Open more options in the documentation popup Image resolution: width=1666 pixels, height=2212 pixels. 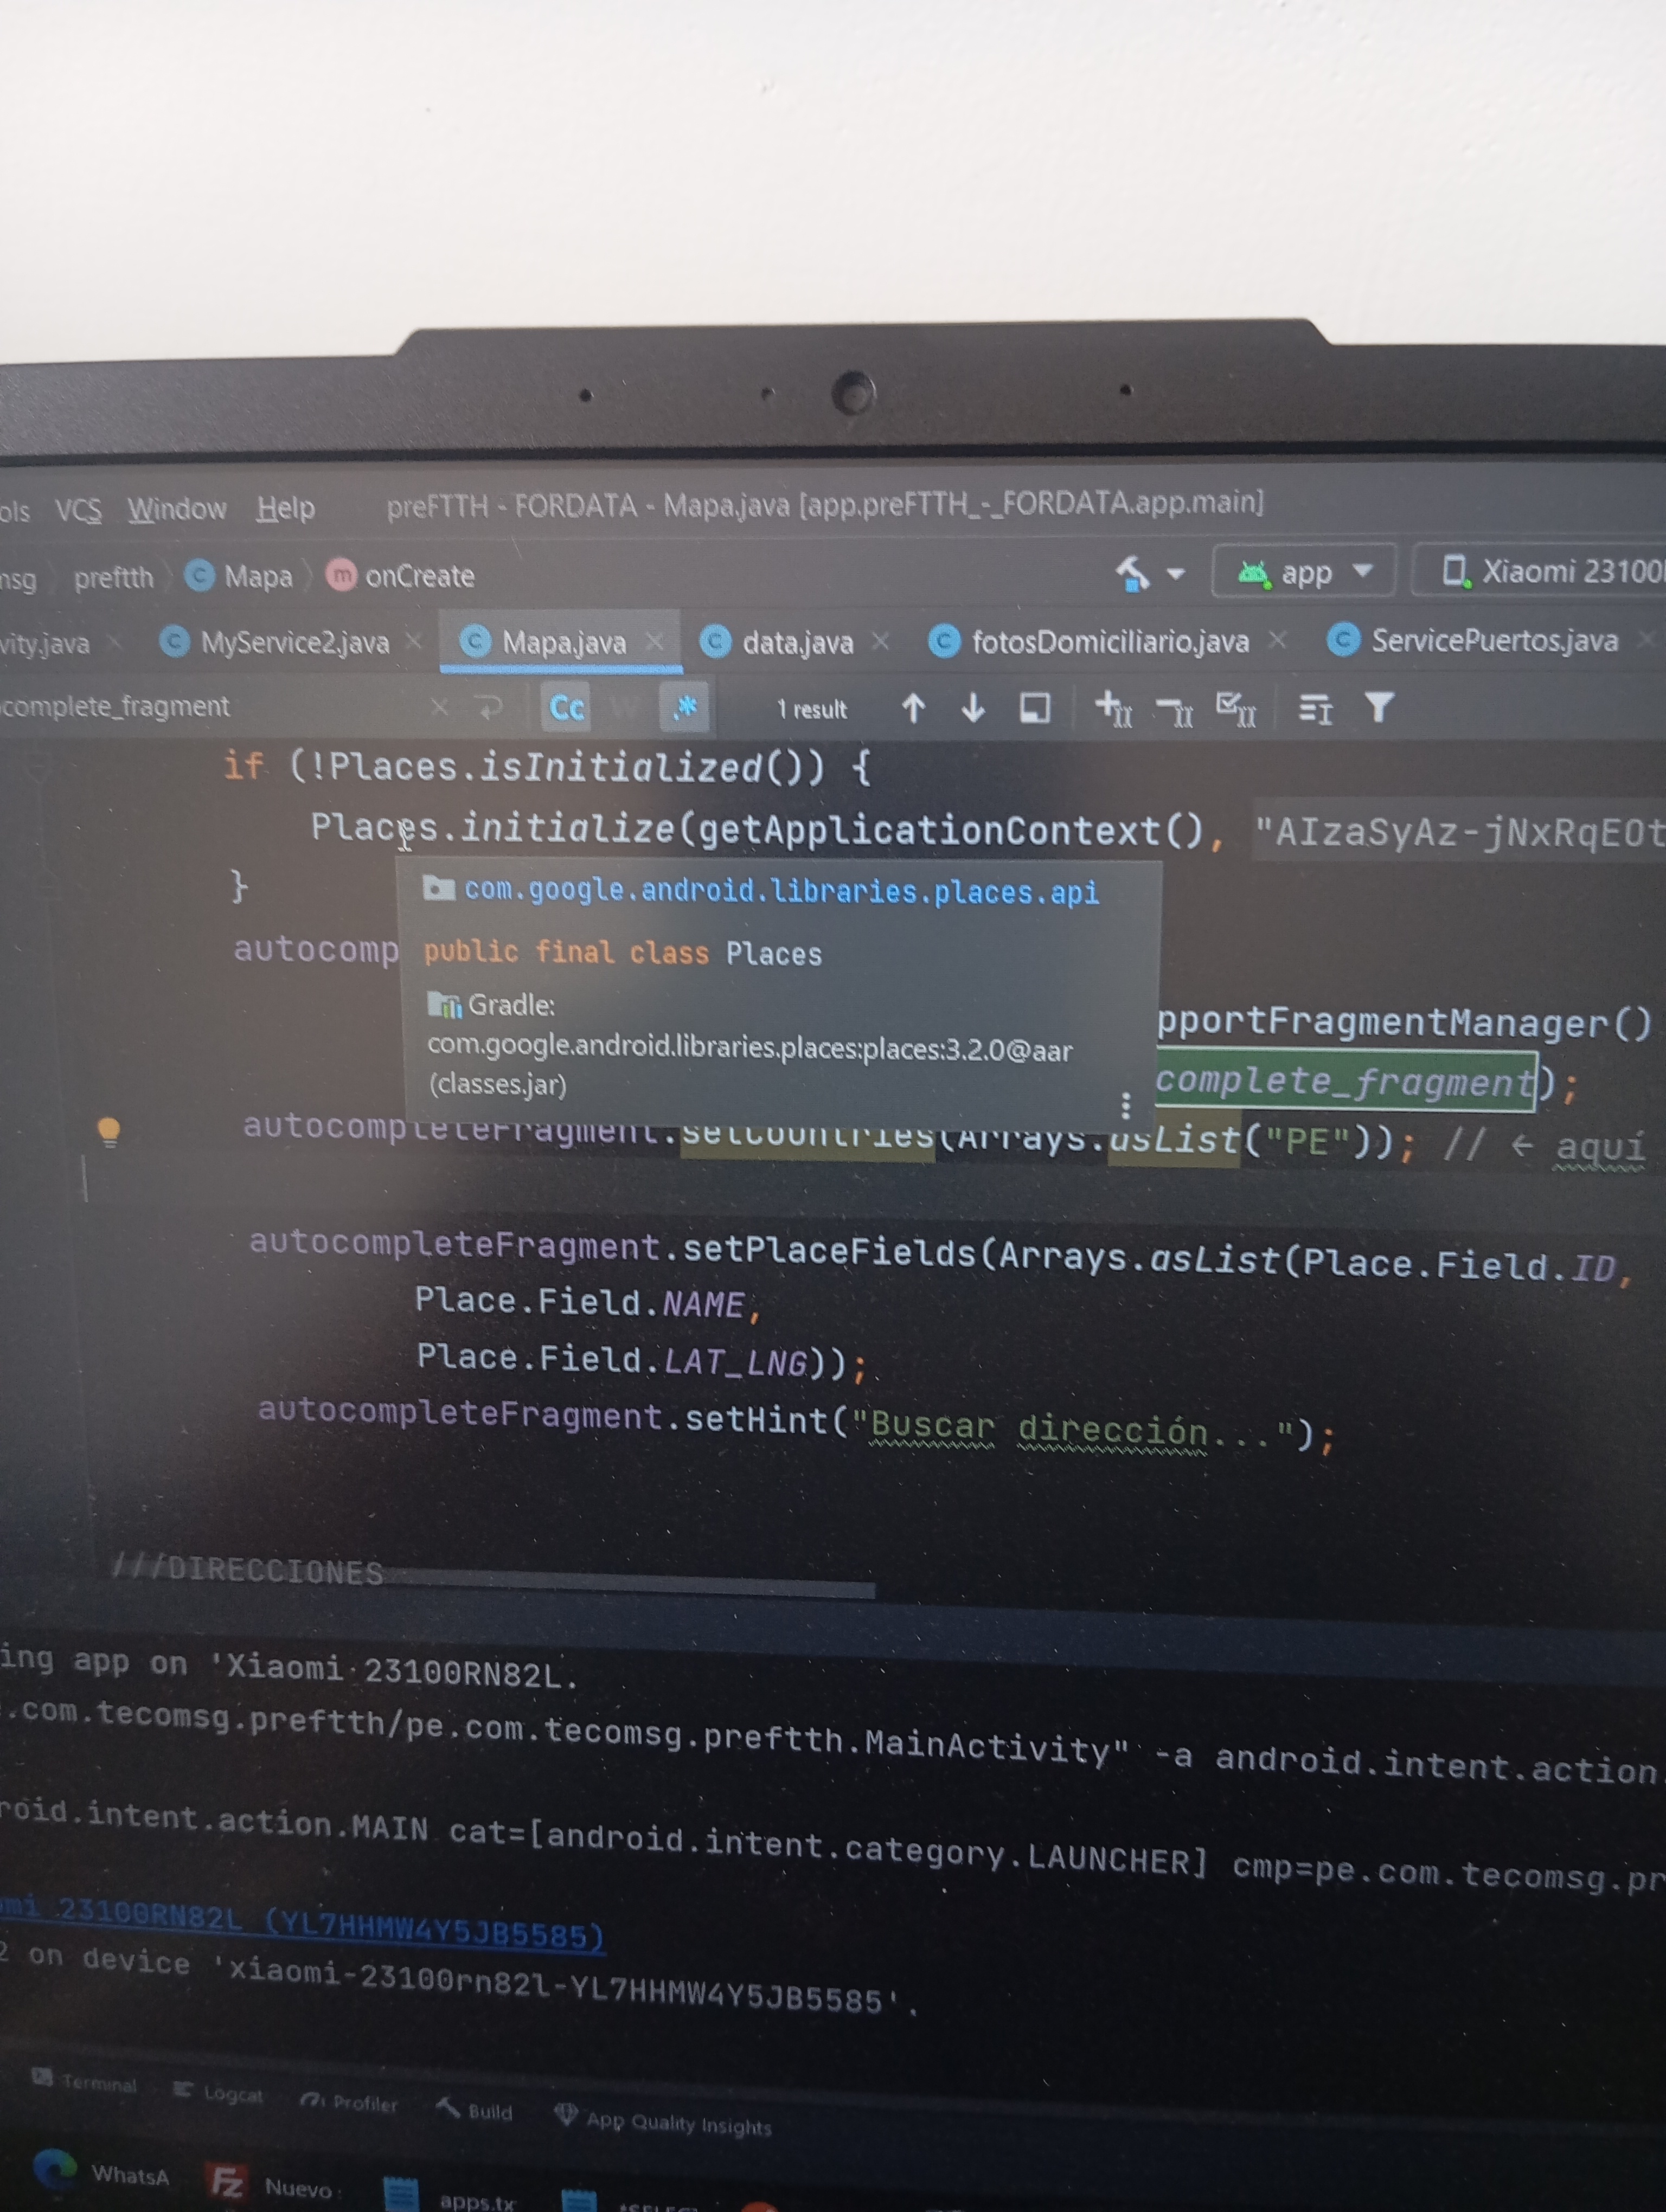[1126, 1105]
